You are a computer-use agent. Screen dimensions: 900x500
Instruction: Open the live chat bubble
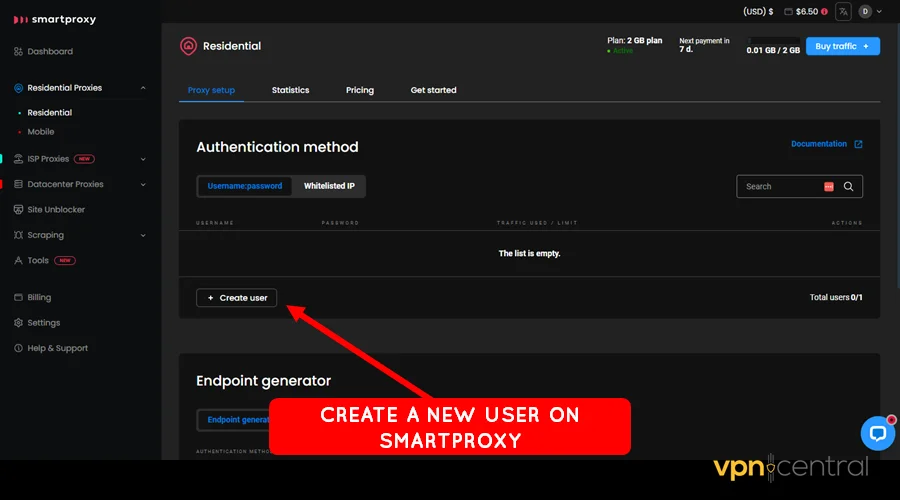(878, 433)
